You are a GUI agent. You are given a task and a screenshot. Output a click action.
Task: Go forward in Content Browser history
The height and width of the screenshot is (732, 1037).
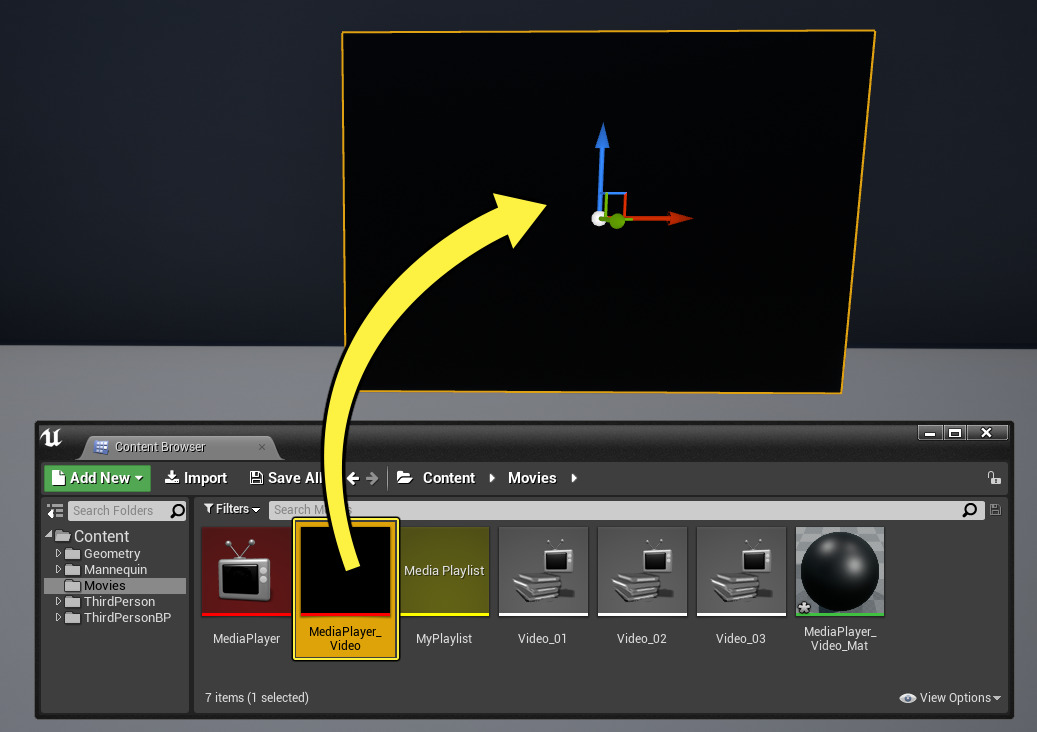pyautogui.click(x=372, y=478)
